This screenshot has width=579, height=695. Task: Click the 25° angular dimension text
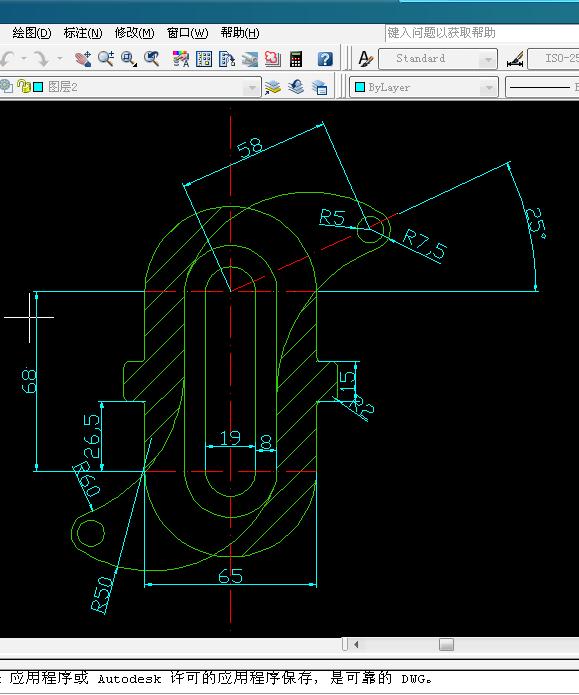[535, 223]
